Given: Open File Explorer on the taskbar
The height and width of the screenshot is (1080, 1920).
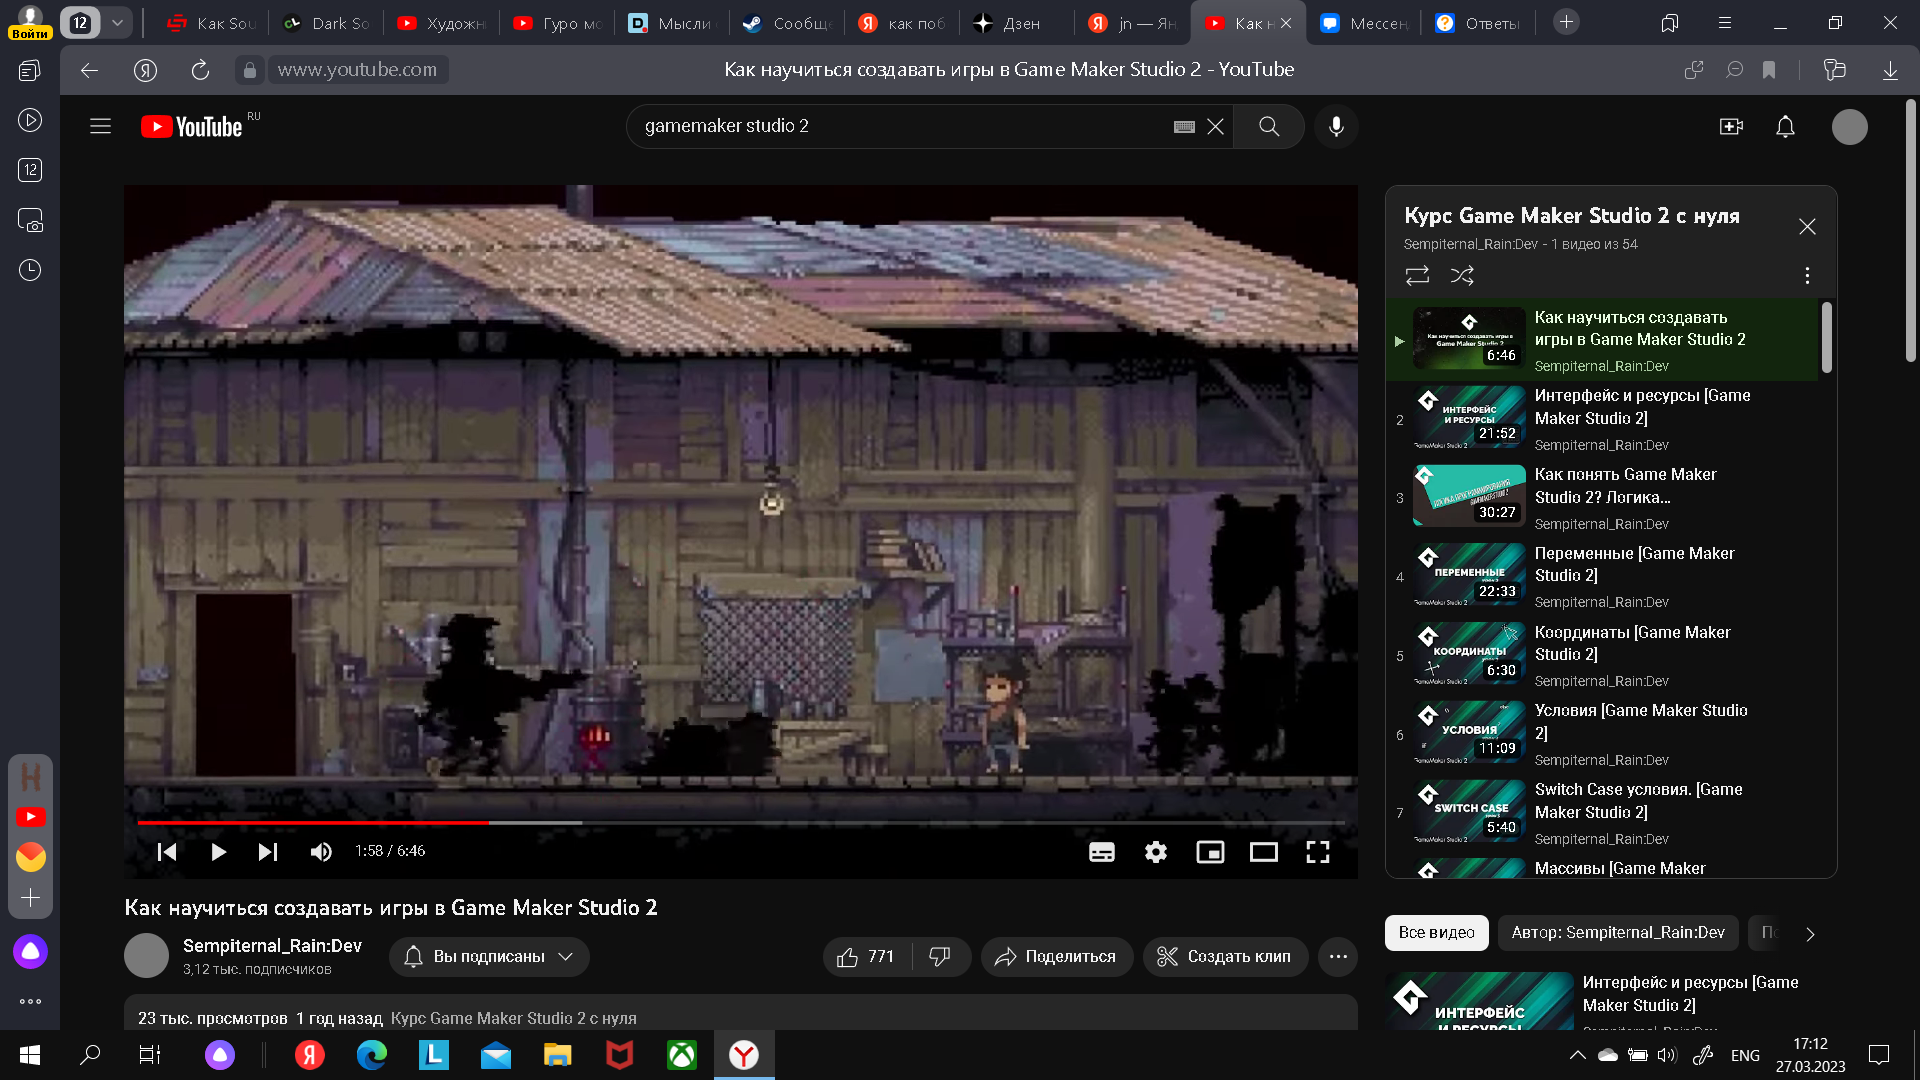Looking at the screenshot, I should pyautogui.click(x=557, y=1055).
